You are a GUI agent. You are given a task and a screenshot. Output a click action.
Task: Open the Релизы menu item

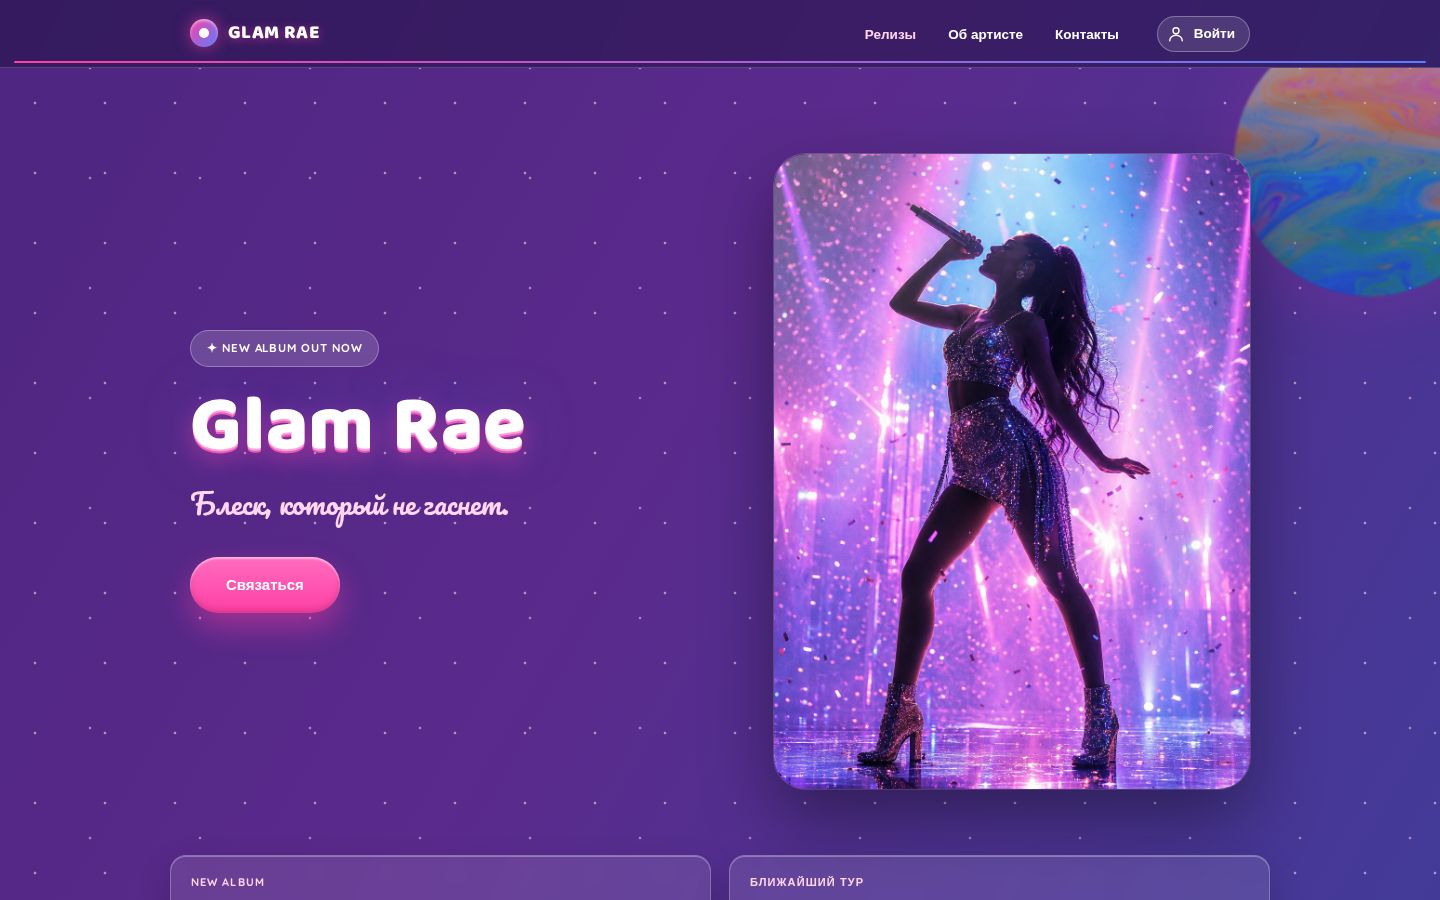(890, 34)
